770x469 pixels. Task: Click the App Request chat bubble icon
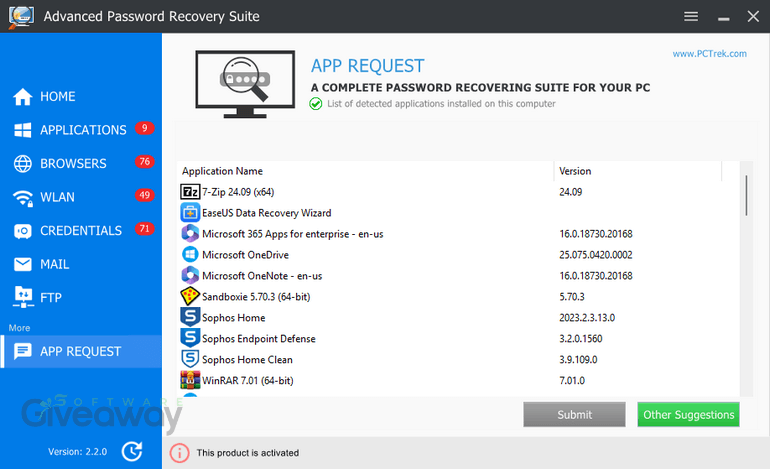23,351
